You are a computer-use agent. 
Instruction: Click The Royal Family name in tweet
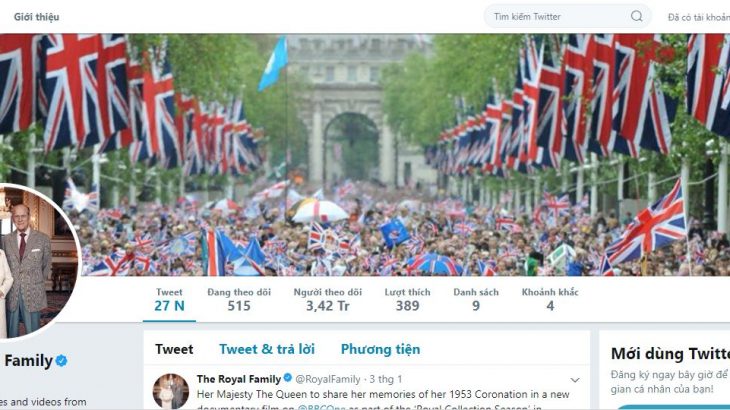point(239,379)
